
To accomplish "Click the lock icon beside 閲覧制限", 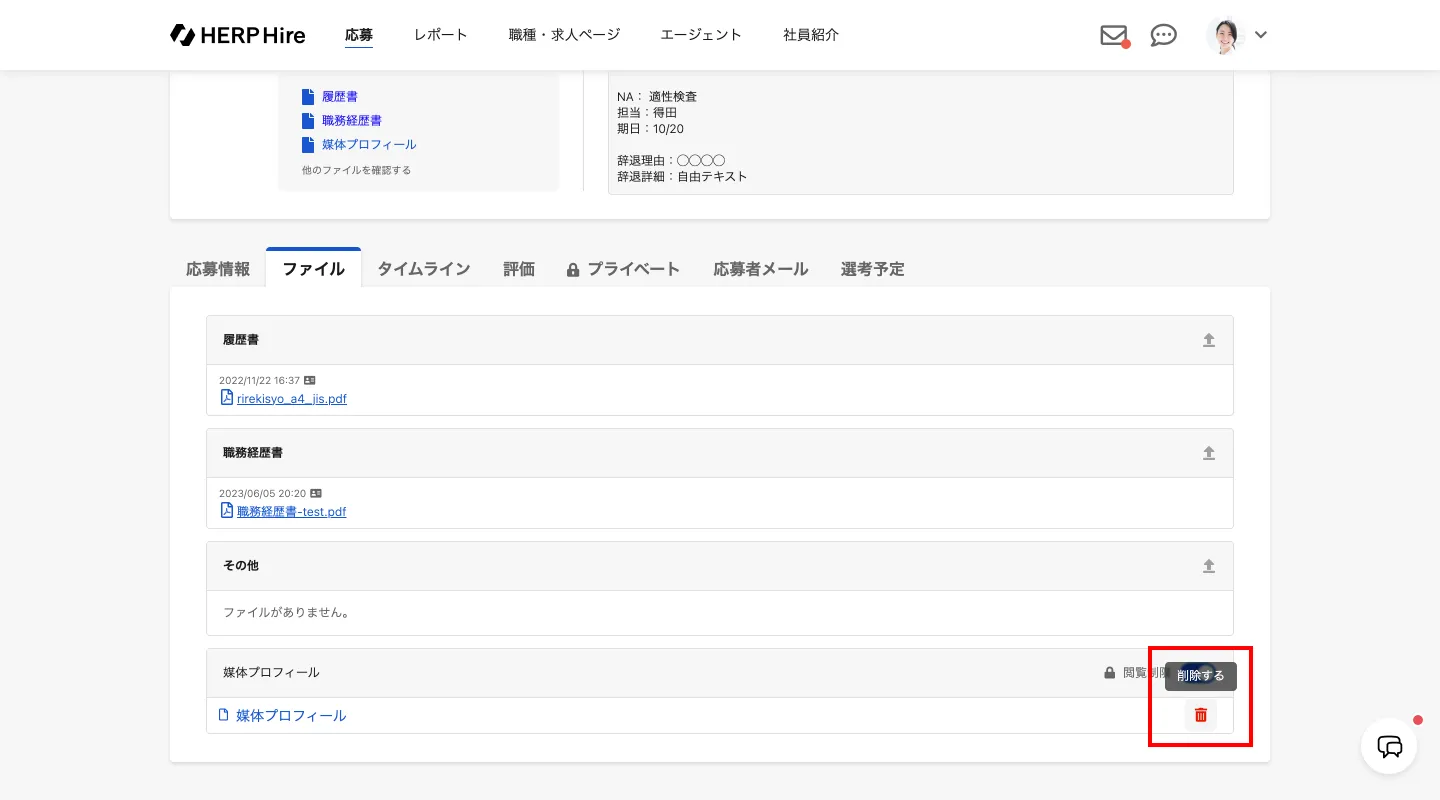I will (1110, 673).
